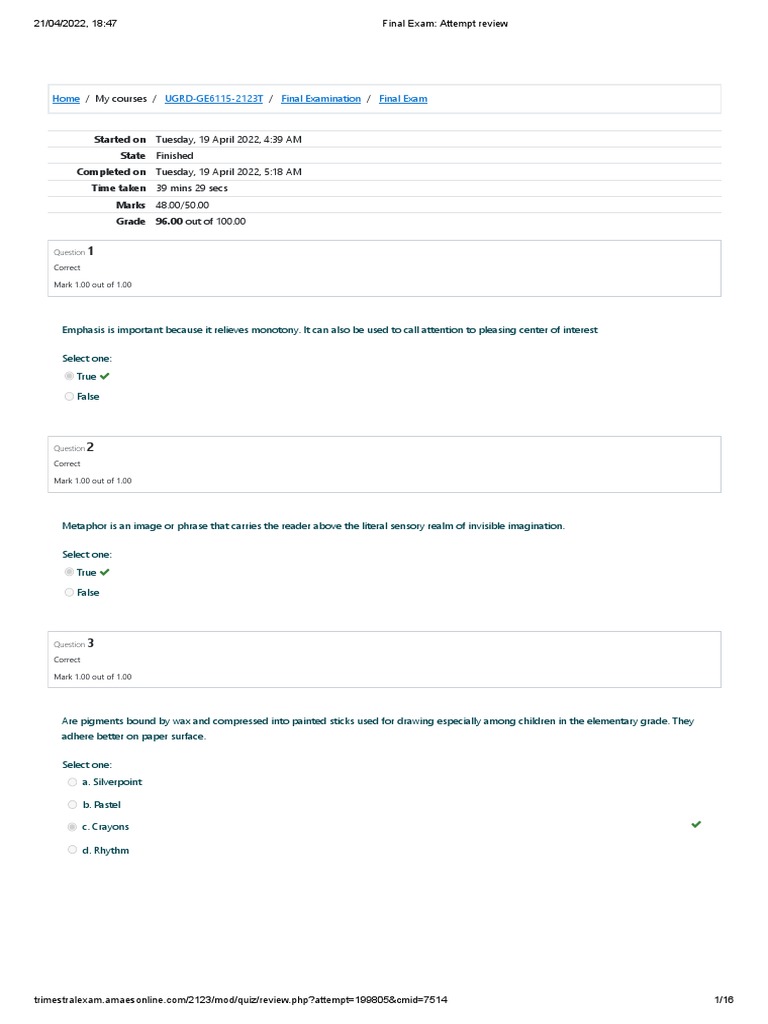Select True for the Emphasis question
This screenshot has width=768, height=1024.
click(x=69, y=377)
